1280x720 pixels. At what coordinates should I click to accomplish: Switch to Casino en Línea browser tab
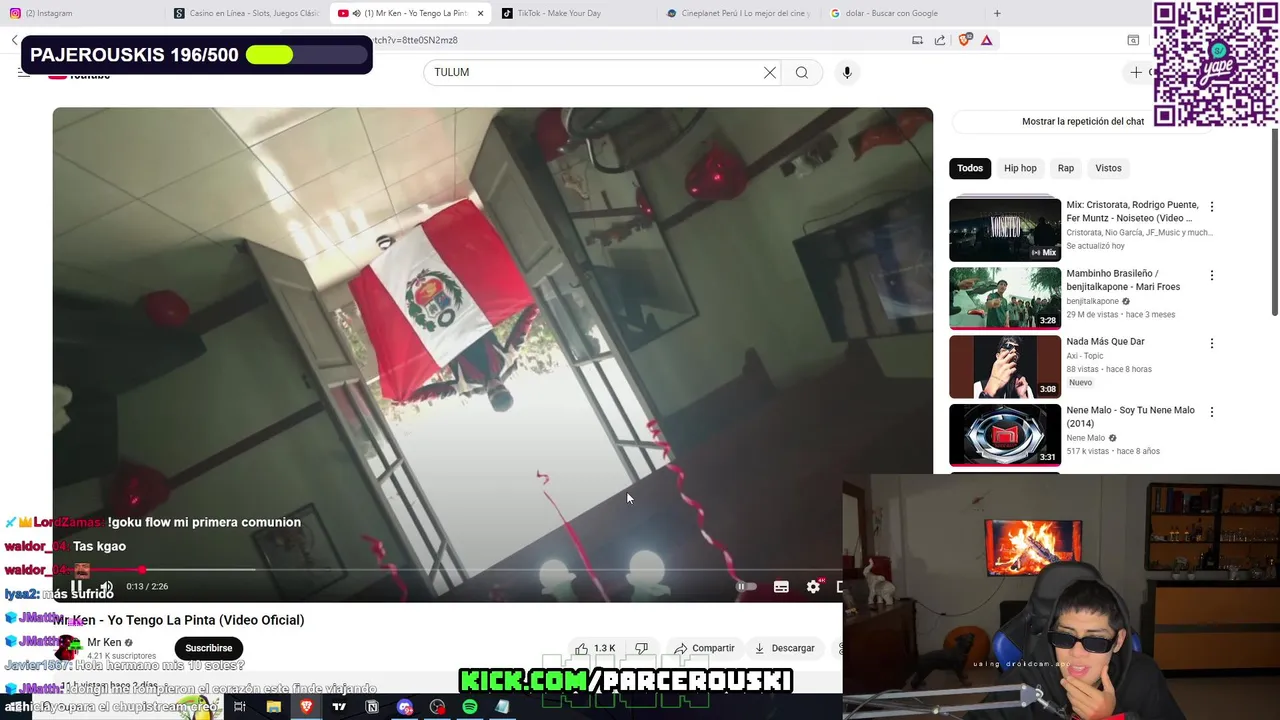246,13
